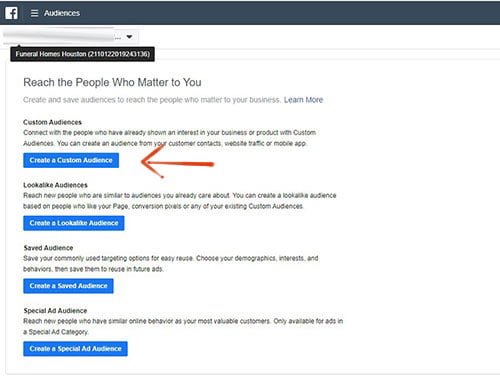Click the Saved Audience description paragraph
This screenshot has height=390, width=500.
pos(171,264)
